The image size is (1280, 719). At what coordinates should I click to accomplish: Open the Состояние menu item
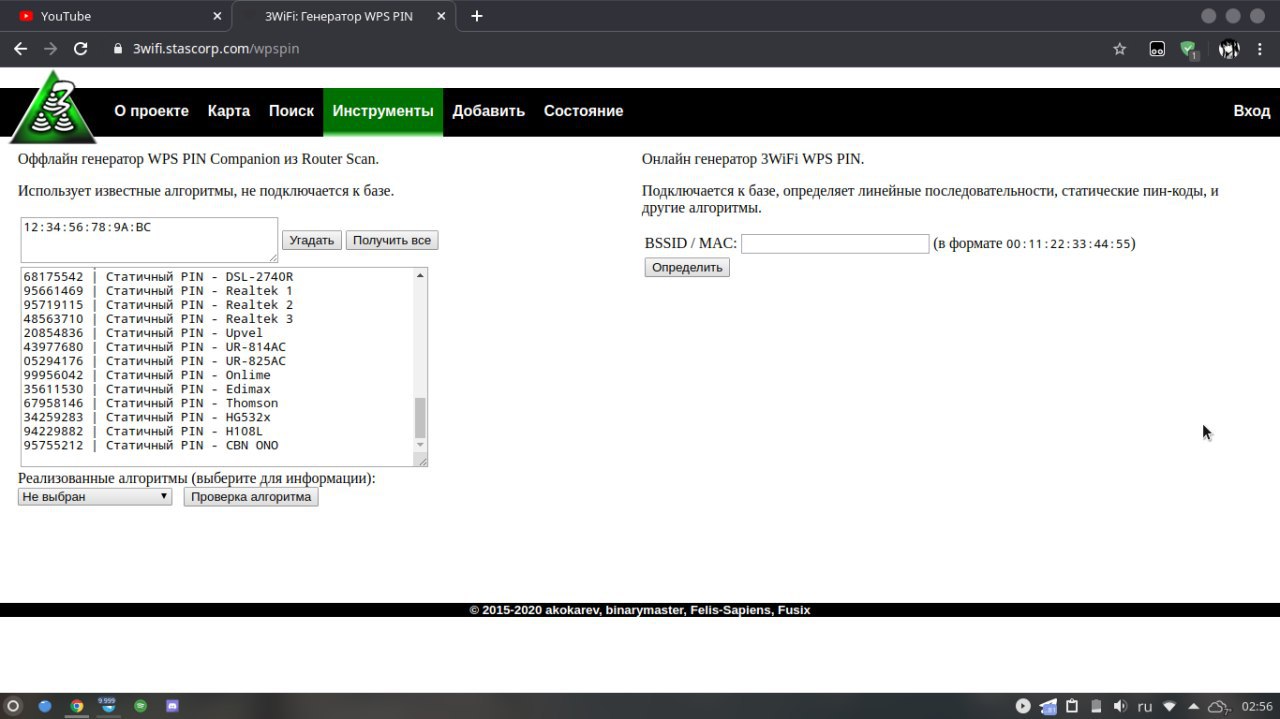pyautogui.click(x=583, y=111)
